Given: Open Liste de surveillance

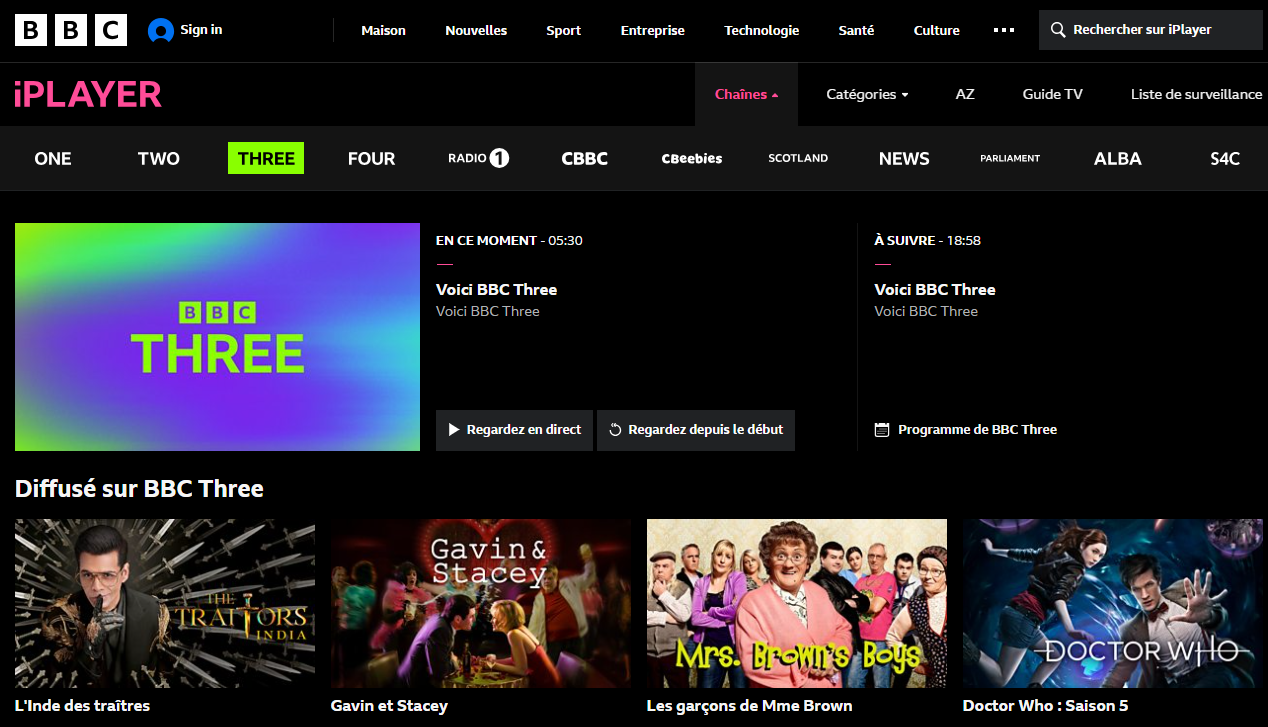Looking at the screenshot, I should pos(1196,94).
